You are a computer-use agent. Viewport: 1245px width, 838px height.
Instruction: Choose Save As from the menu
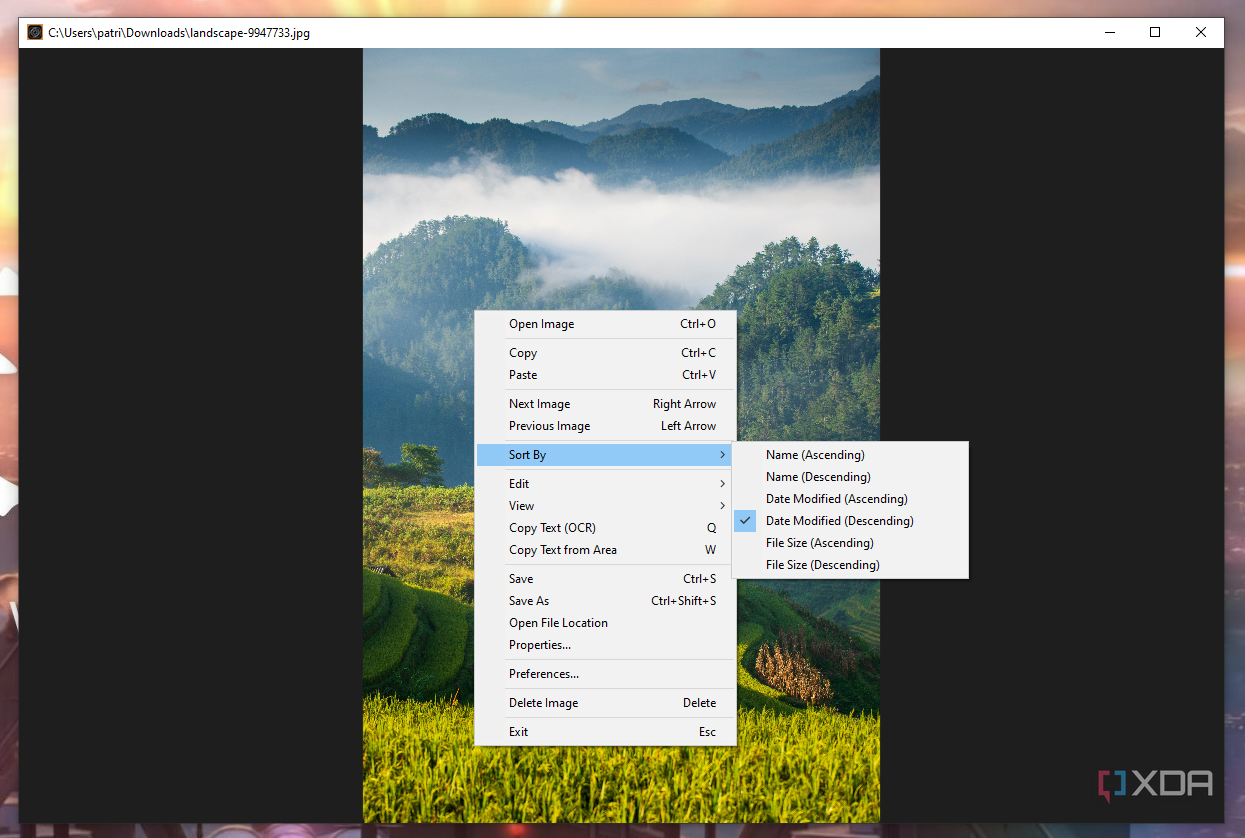(x=605, y=601)
